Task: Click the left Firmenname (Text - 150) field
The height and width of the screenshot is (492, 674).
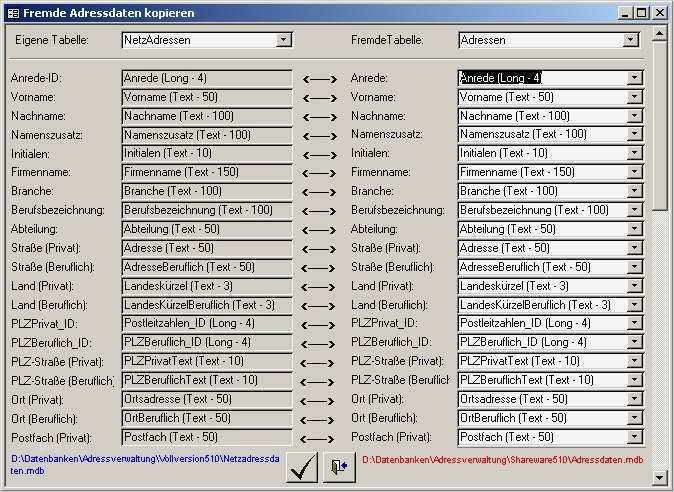Action: 207,172
